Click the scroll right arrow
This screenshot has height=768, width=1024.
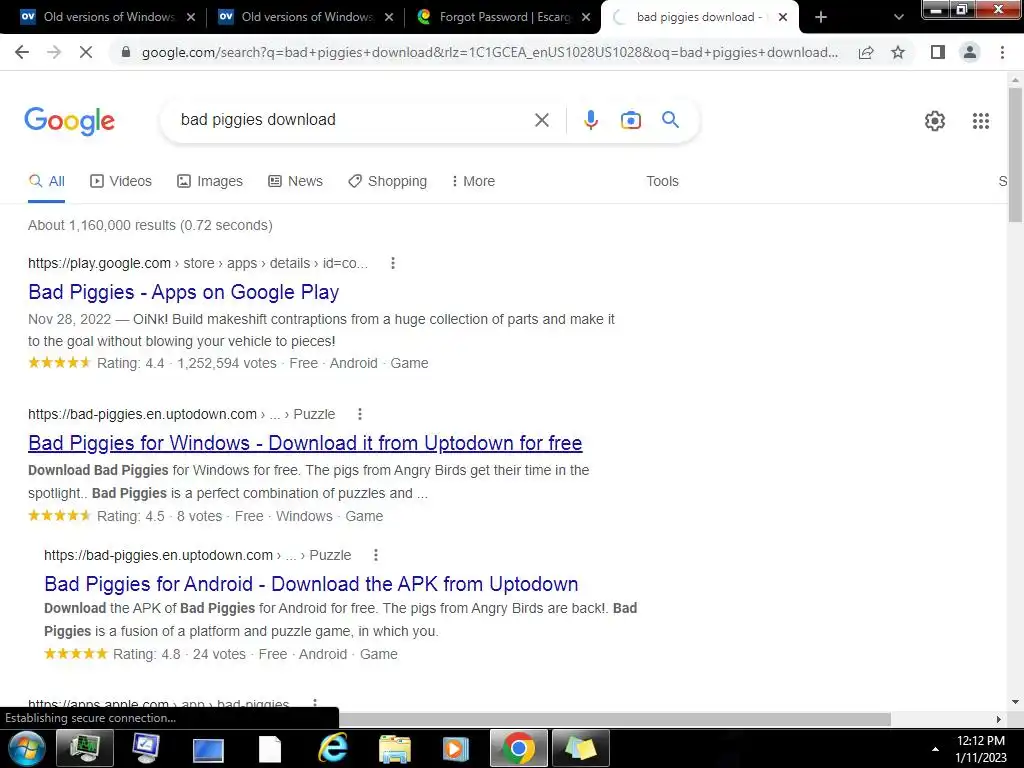tap(998, 719)
